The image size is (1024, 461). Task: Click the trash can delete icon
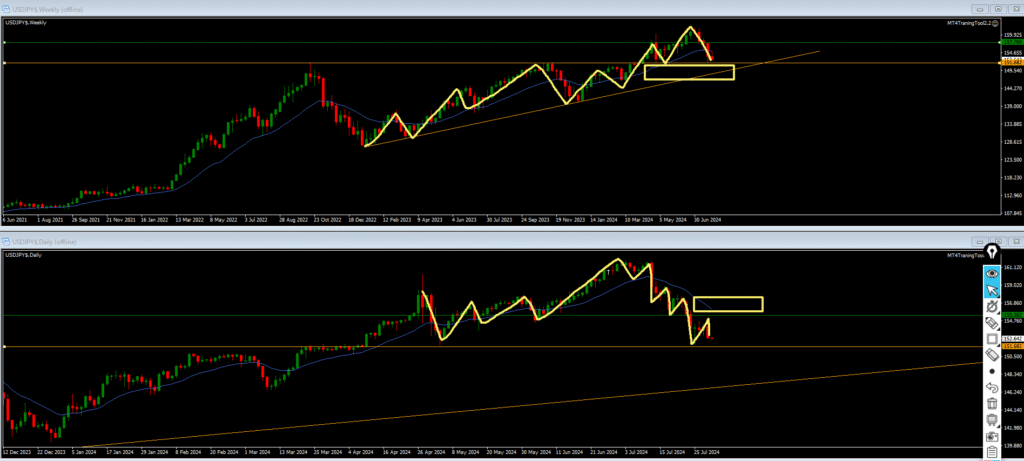coord(992,403)
